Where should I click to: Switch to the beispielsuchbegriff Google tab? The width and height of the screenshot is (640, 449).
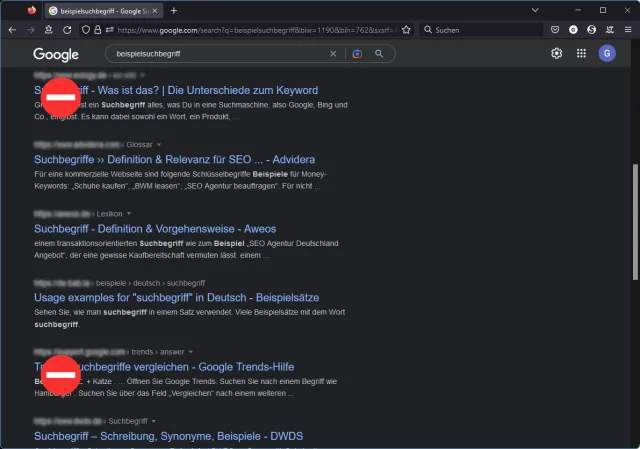[x=100, y=10]
